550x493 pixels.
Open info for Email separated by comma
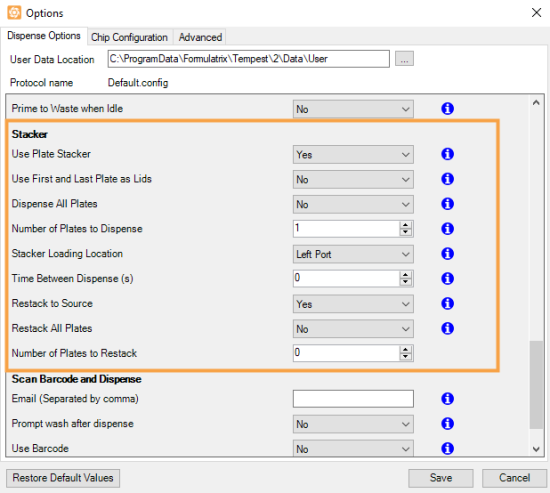447,398
